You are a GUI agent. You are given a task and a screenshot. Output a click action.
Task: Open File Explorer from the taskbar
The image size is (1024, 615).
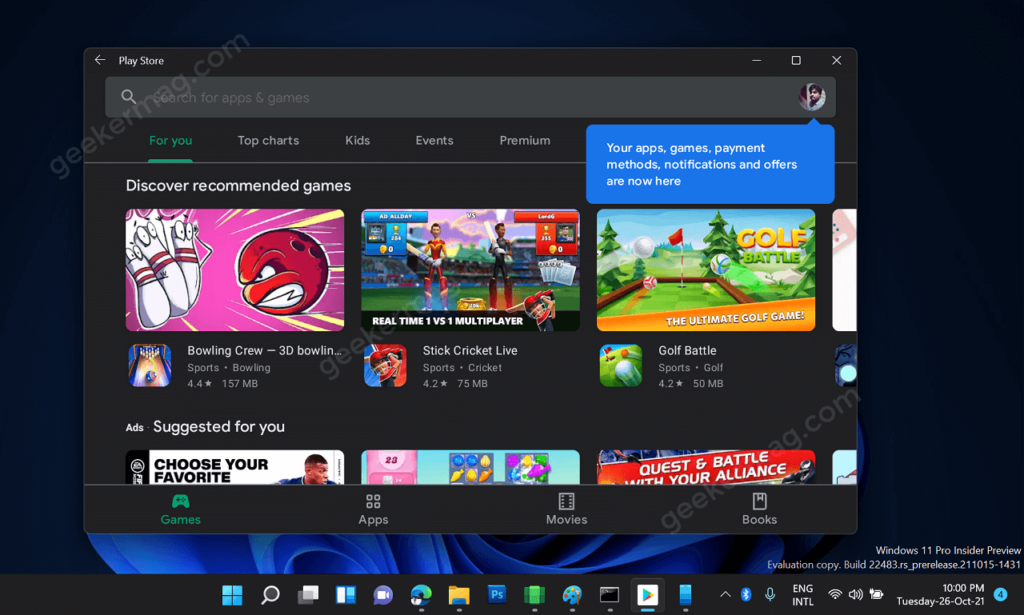pyautogui.click(x=459, y=595)
